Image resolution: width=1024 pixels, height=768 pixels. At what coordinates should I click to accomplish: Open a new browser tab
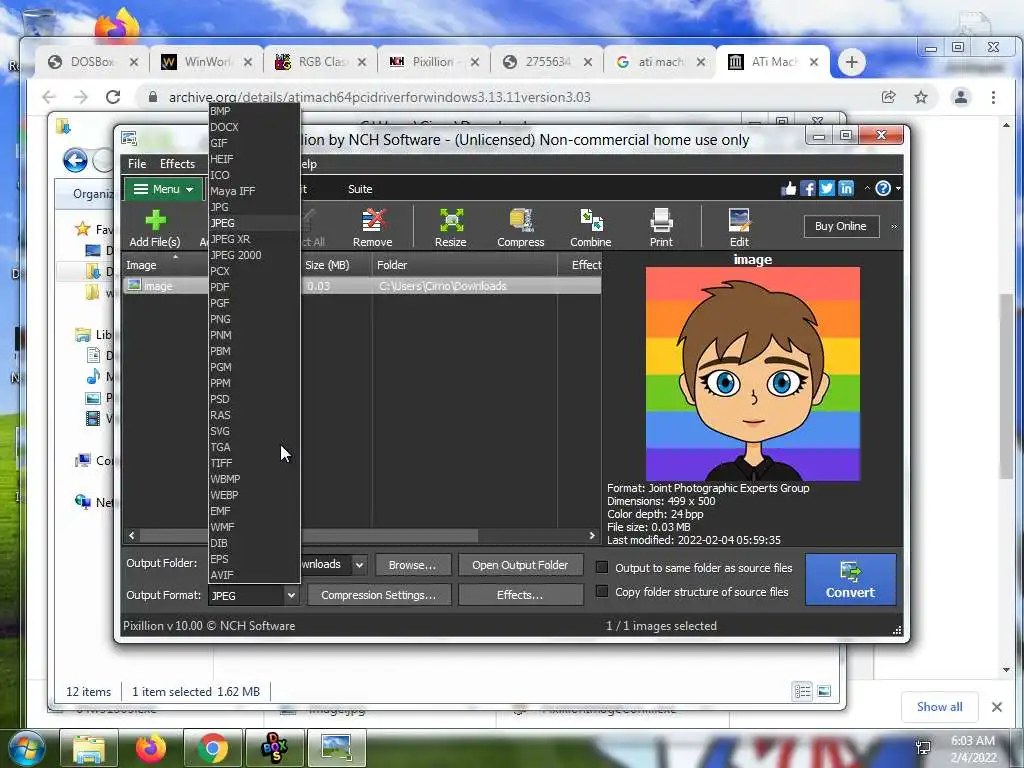[851, 62]
